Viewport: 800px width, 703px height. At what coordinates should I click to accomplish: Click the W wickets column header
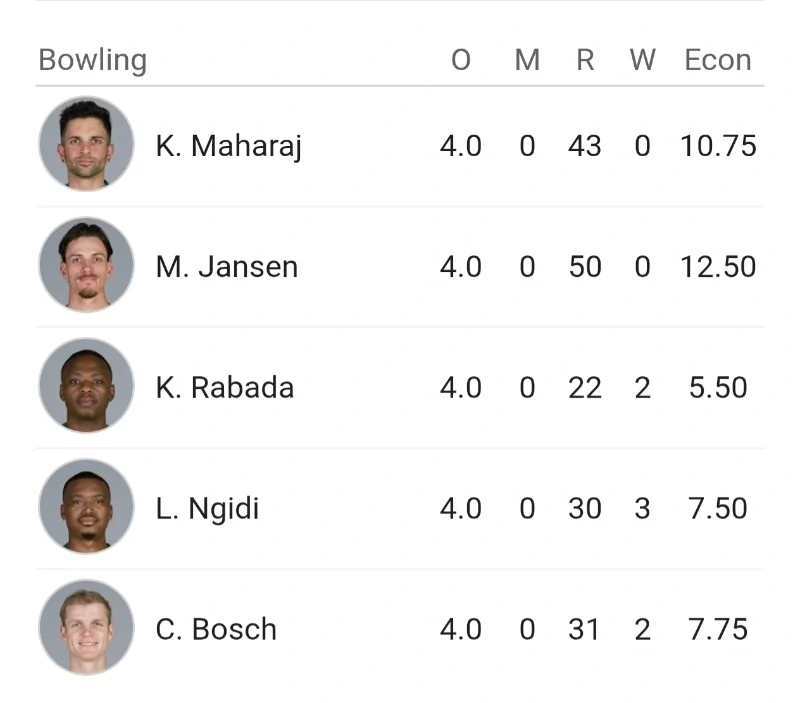pyautogui.click(x=642, y=60)
